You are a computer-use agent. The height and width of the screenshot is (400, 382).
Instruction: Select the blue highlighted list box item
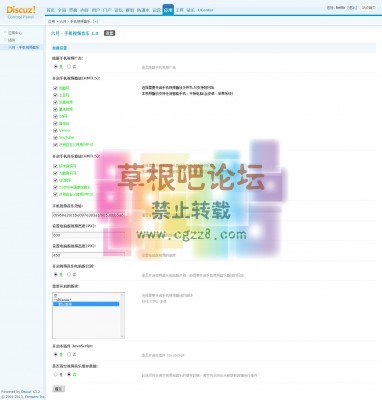86,304
